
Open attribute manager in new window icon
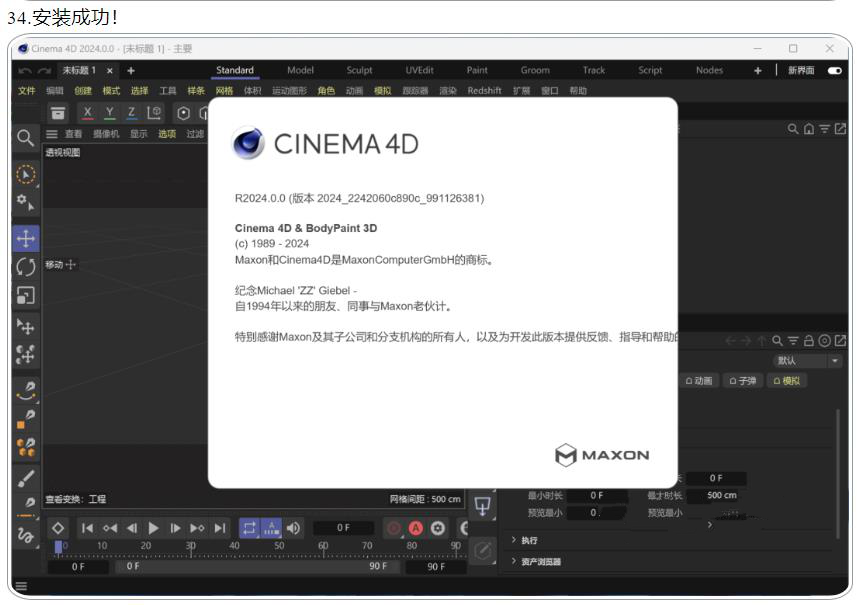pos(841,341)
